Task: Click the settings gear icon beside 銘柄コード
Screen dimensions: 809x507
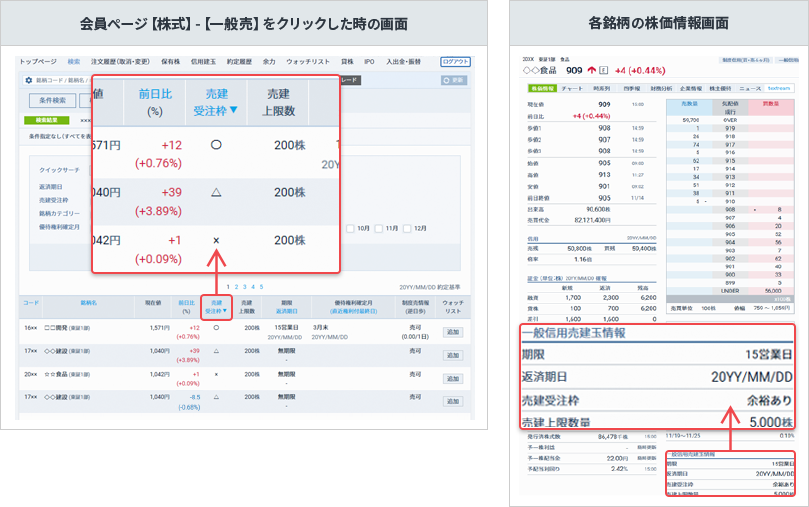Action: [27, 80]
